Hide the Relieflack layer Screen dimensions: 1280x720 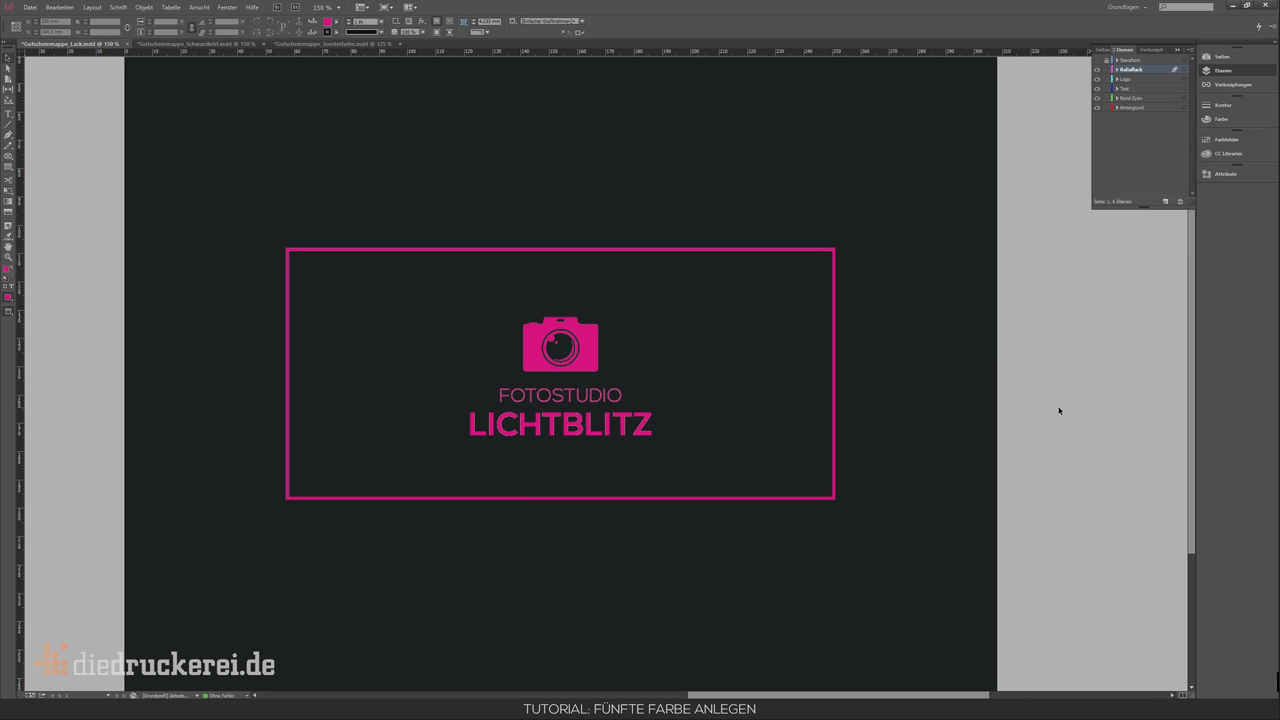(1097, 70)
